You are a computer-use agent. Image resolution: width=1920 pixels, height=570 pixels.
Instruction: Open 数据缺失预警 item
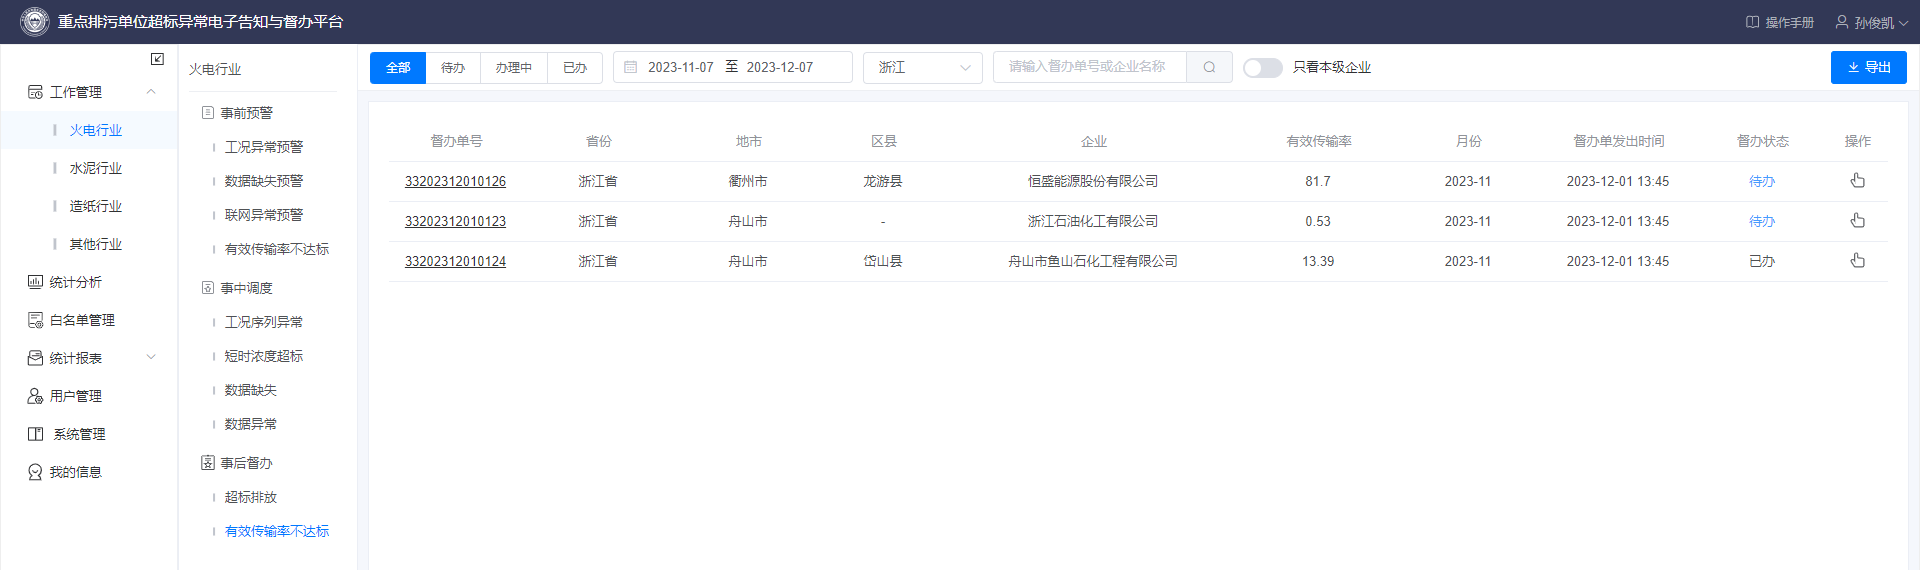coord(264,181)
